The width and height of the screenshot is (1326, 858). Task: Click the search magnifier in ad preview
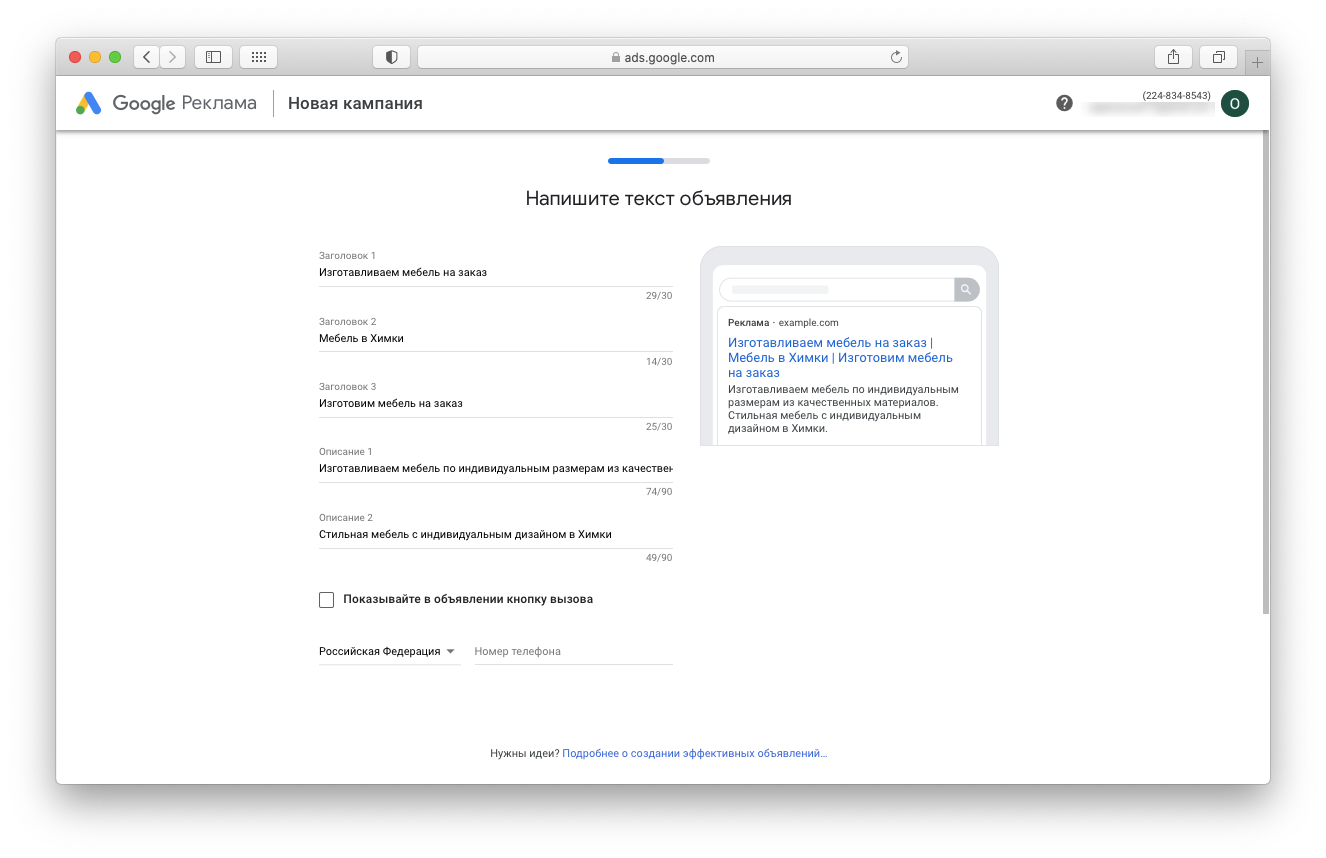tap(966, 290)
